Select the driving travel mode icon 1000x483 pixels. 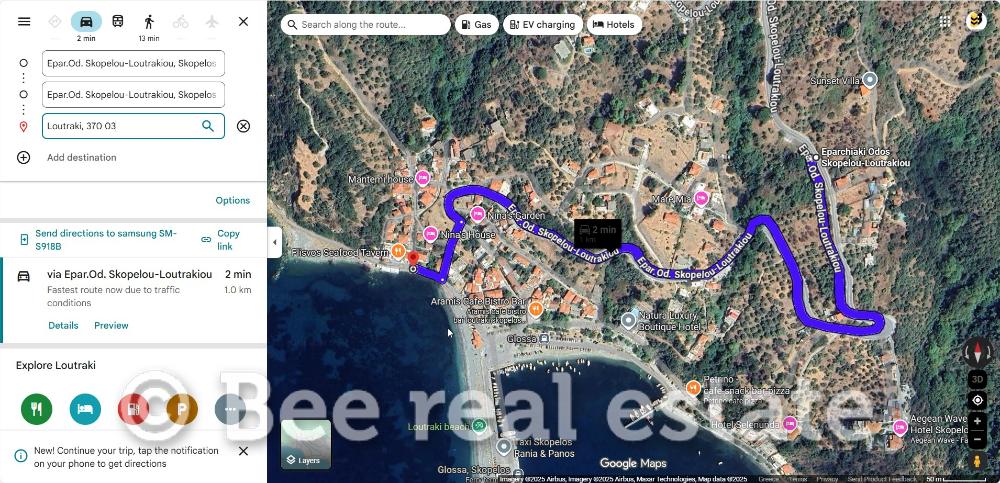click(86, 21)
